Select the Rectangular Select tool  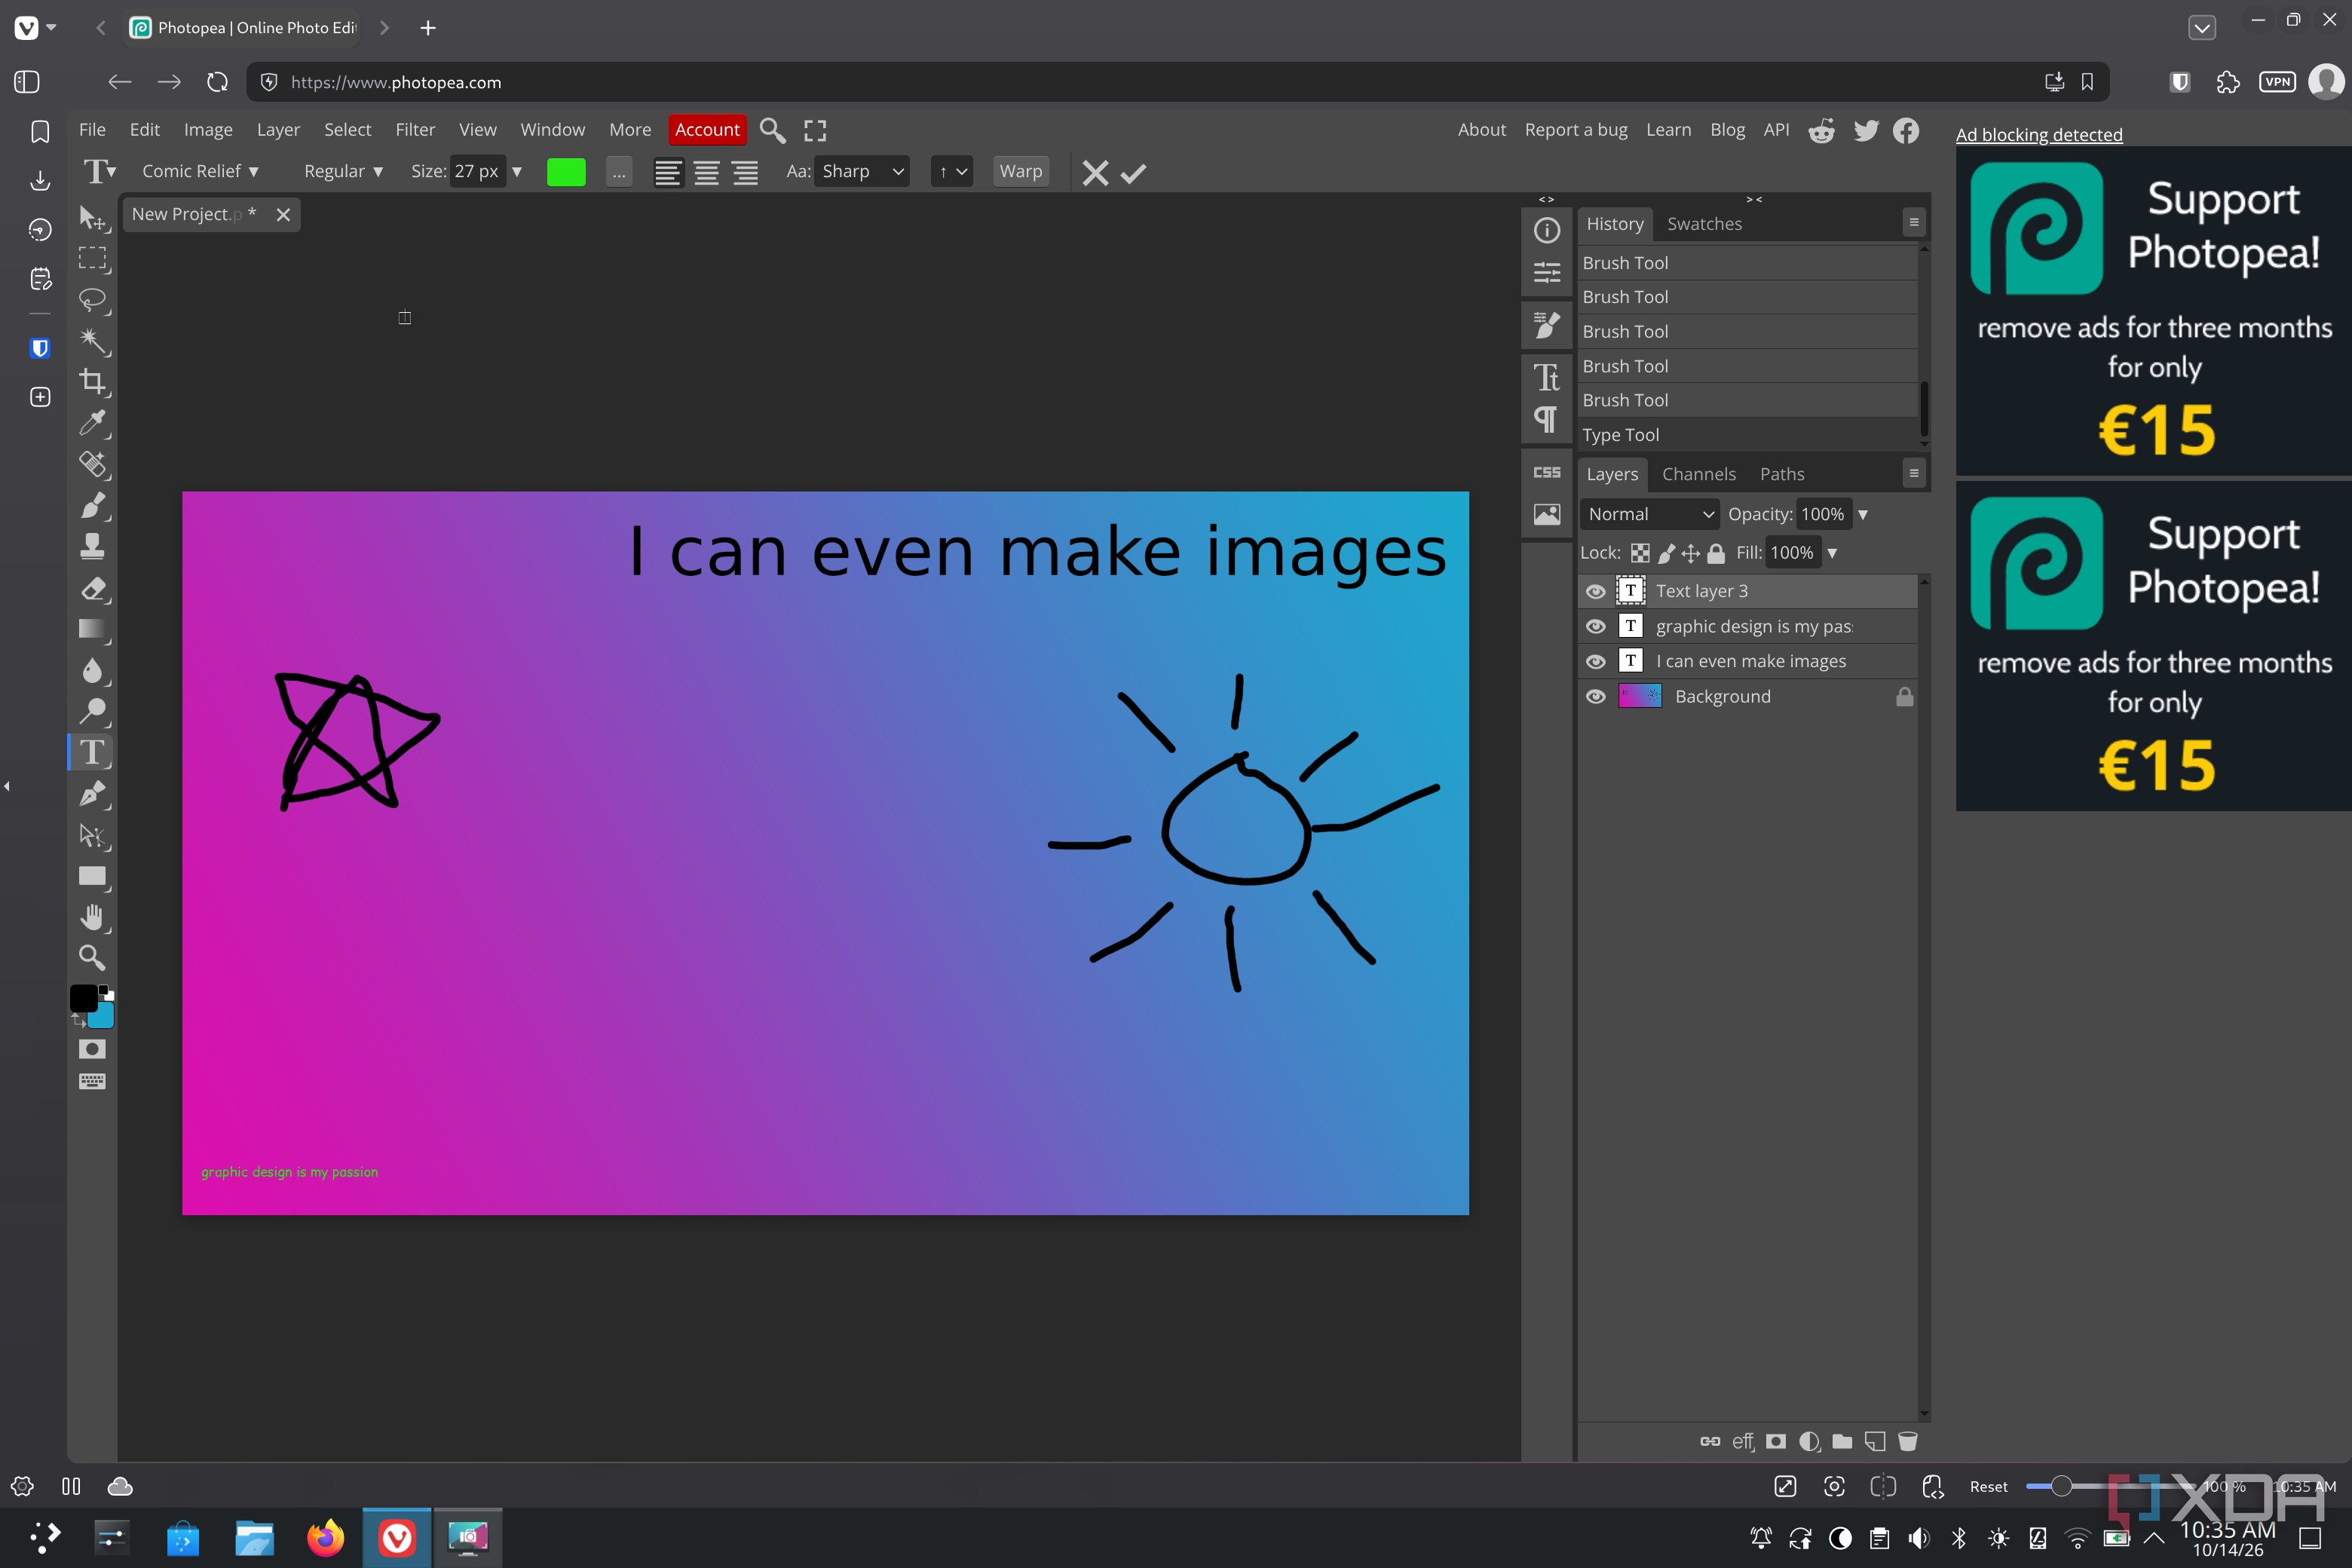point(92,259)
